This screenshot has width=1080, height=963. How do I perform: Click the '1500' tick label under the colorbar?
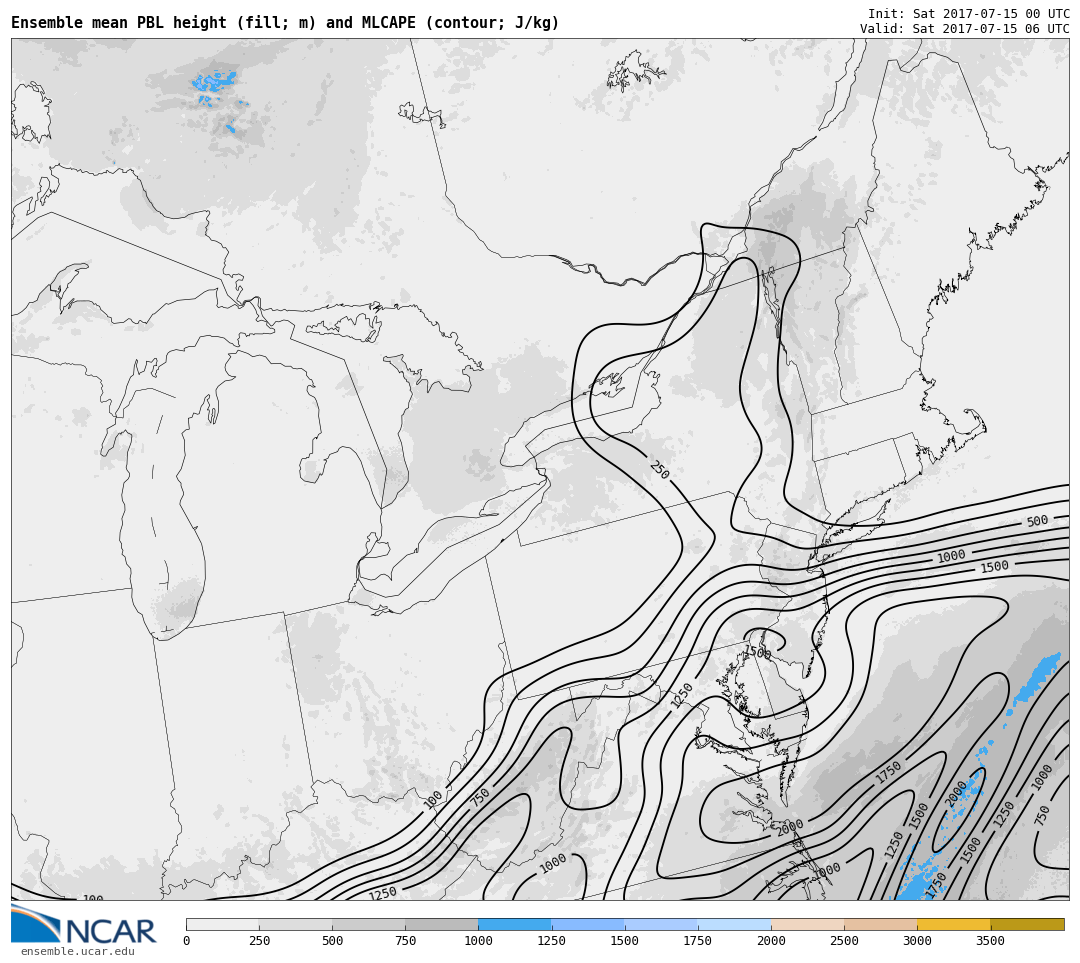[x=625, y=941]
